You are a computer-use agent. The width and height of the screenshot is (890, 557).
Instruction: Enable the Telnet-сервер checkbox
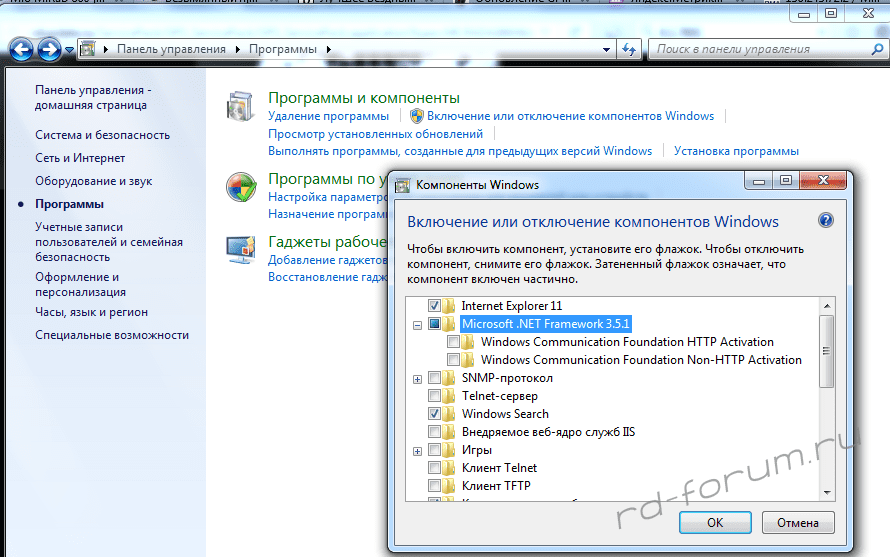pos(434,396)
